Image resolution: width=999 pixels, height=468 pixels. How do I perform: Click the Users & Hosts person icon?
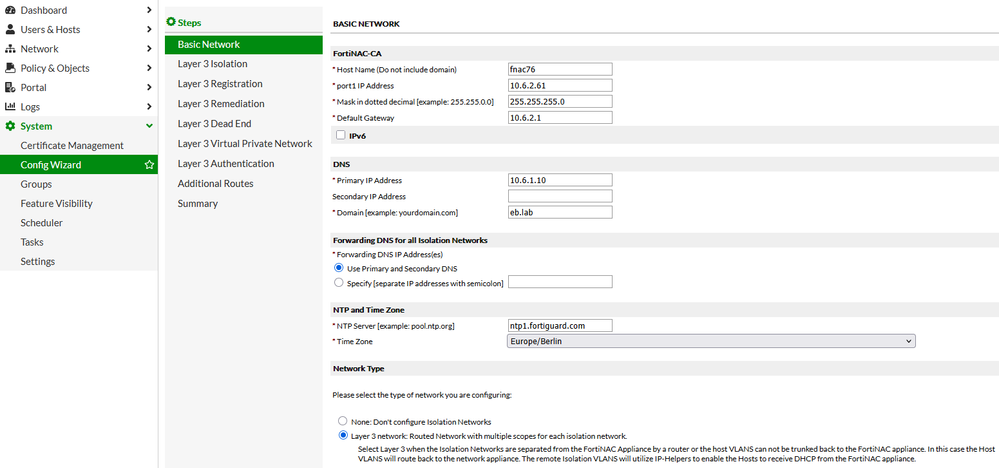pos(11,29)
